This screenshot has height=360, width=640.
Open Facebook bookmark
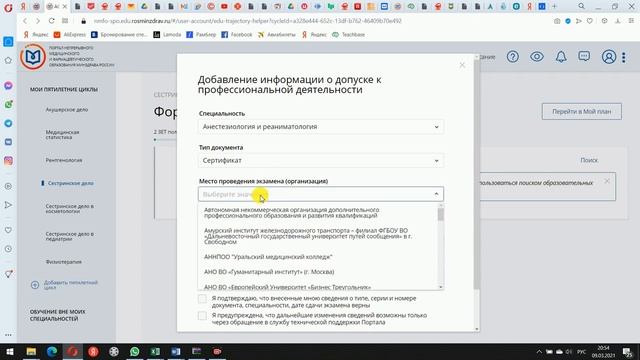pos(237,35)
